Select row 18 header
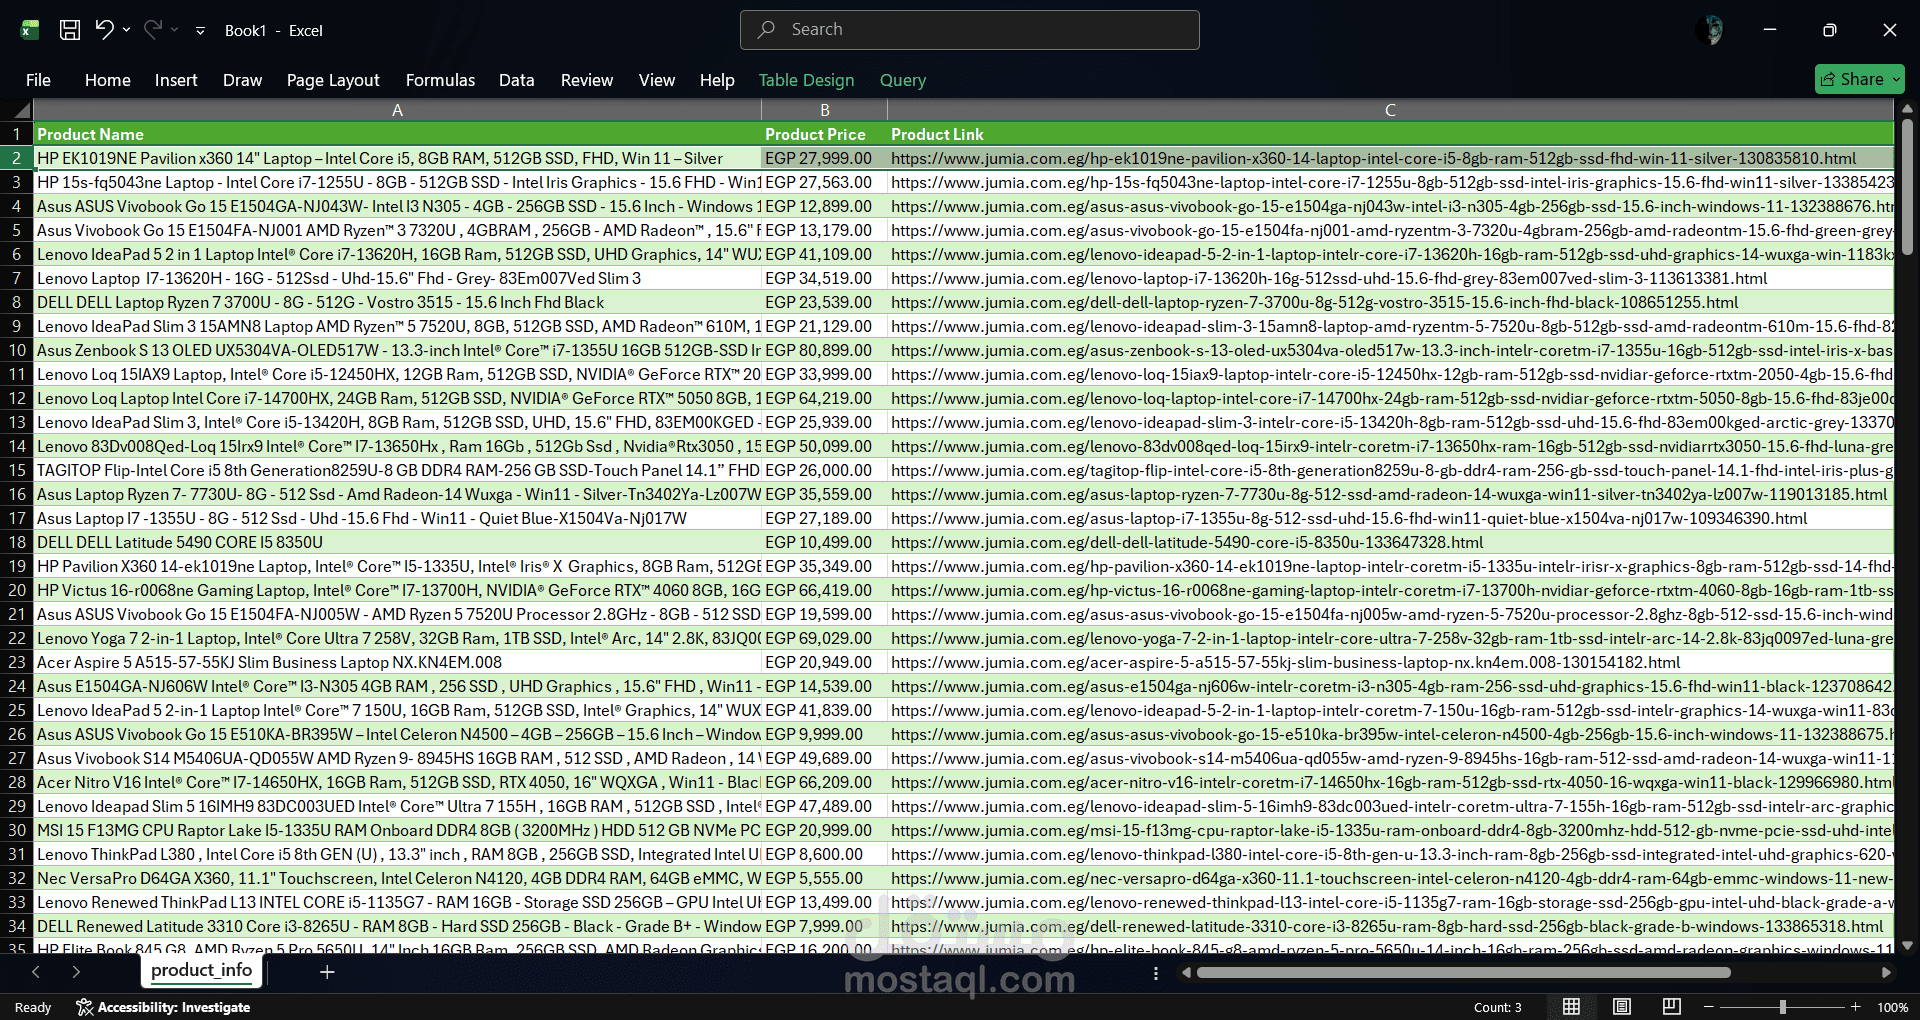The width and height of the screenshot is (1920, 1020). [17, 542]
